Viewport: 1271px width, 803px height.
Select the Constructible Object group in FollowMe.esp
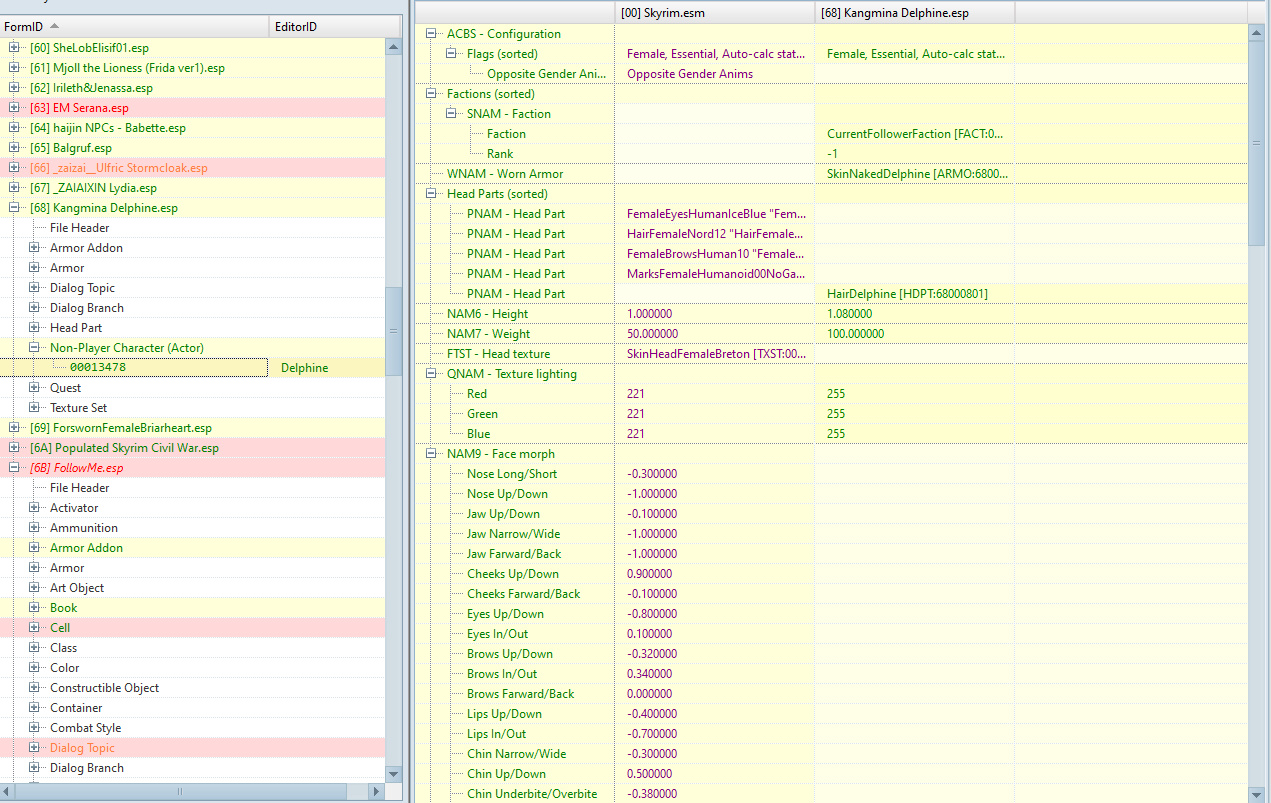[104, 688]
